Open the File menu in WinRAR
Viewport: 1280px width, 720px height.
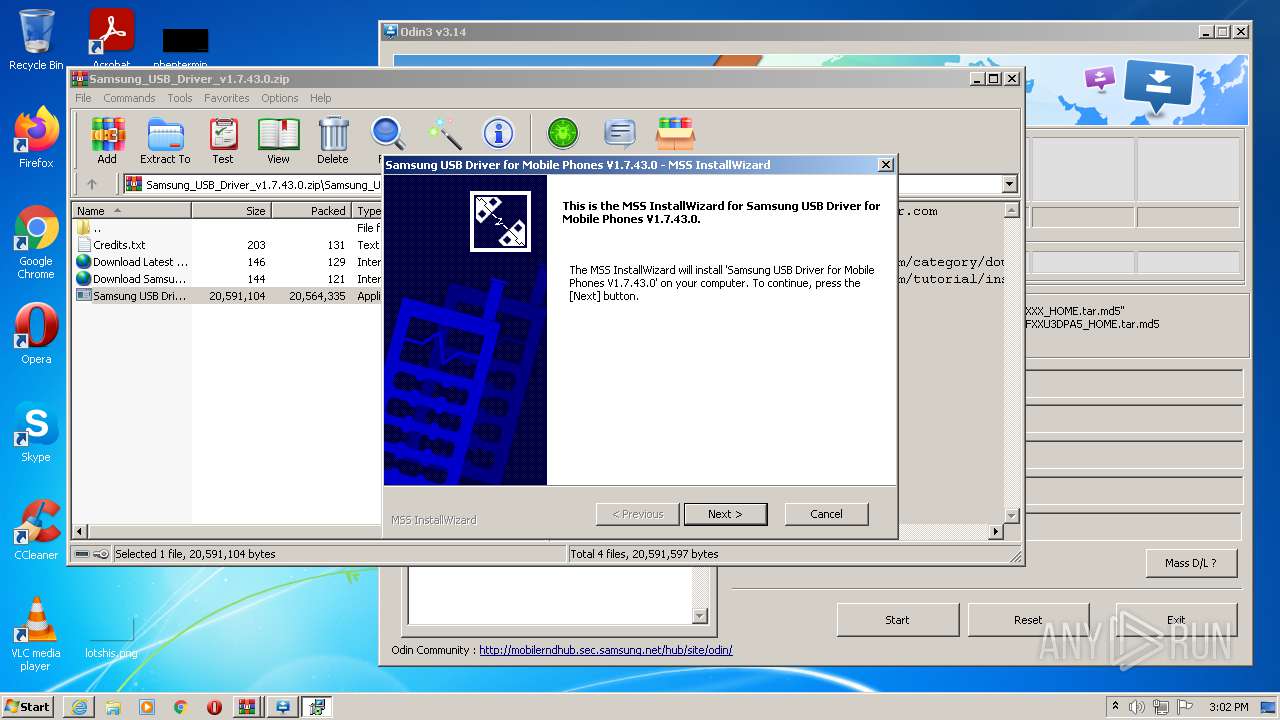pos(83,98)
